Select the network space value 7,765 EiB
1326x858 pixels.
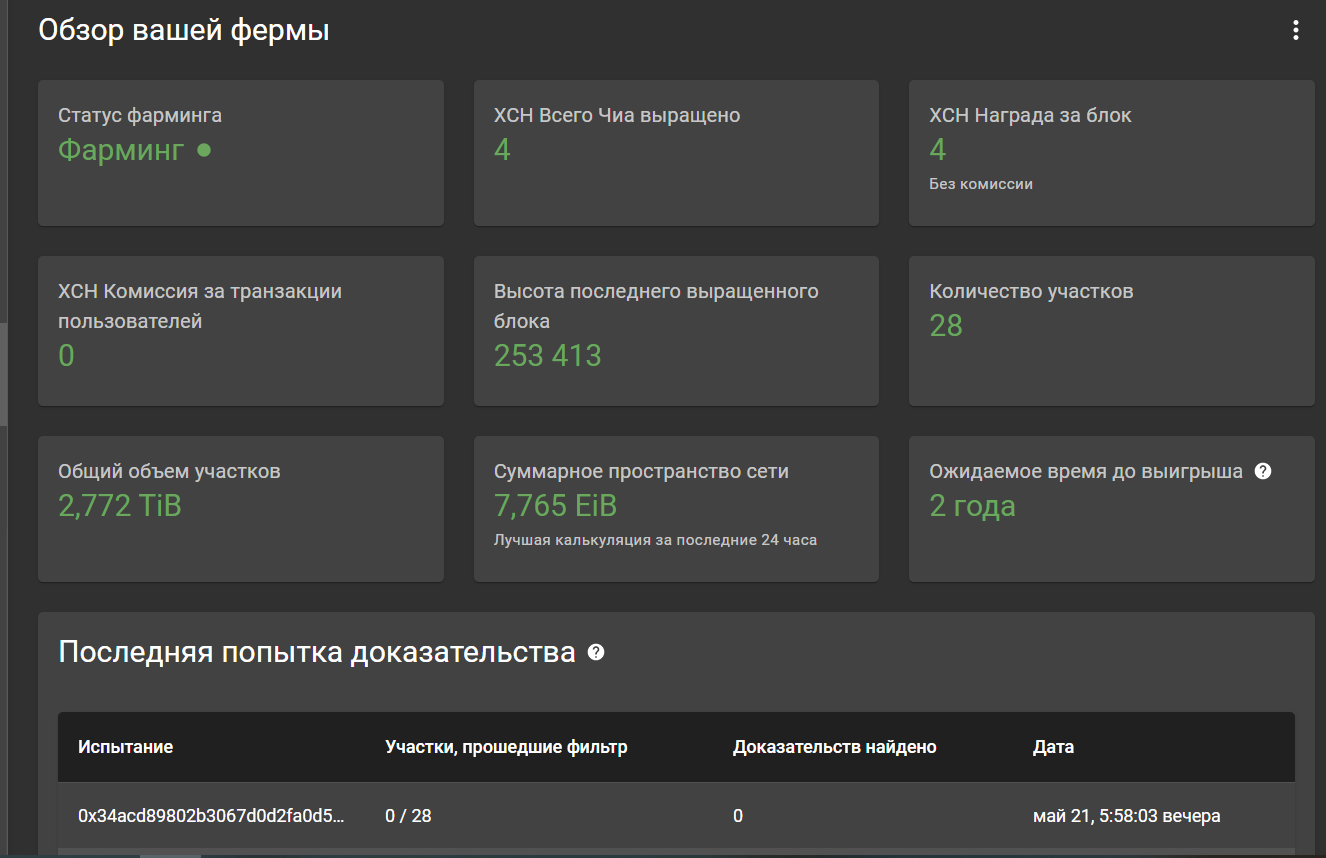pos(555,506)
